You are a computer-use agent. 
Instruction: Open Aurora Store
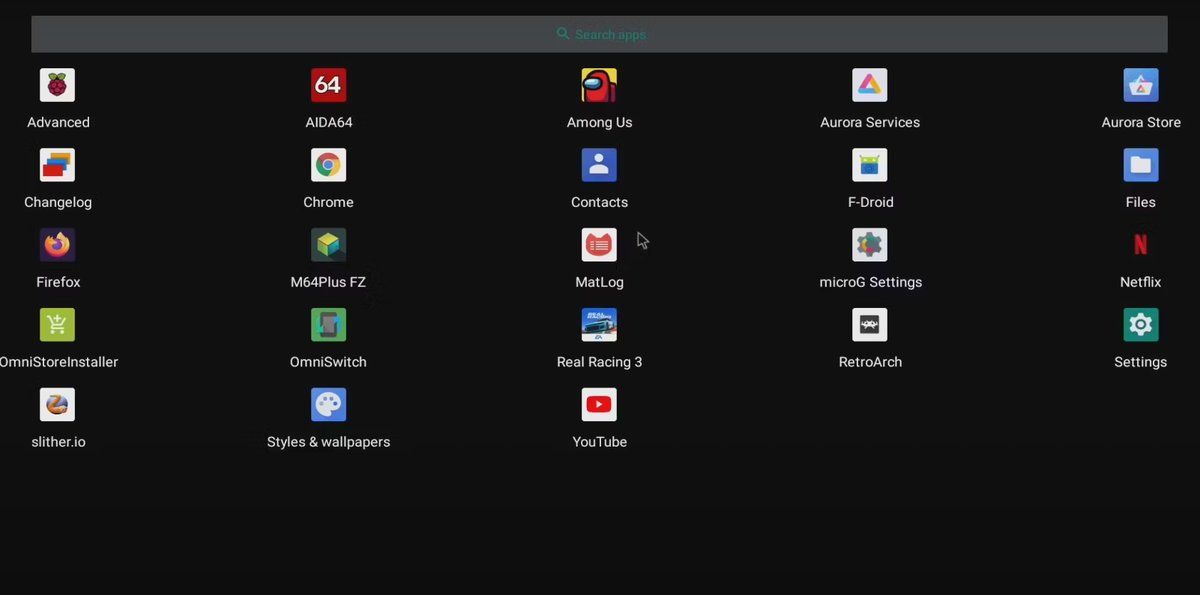tap(1141, 85)
